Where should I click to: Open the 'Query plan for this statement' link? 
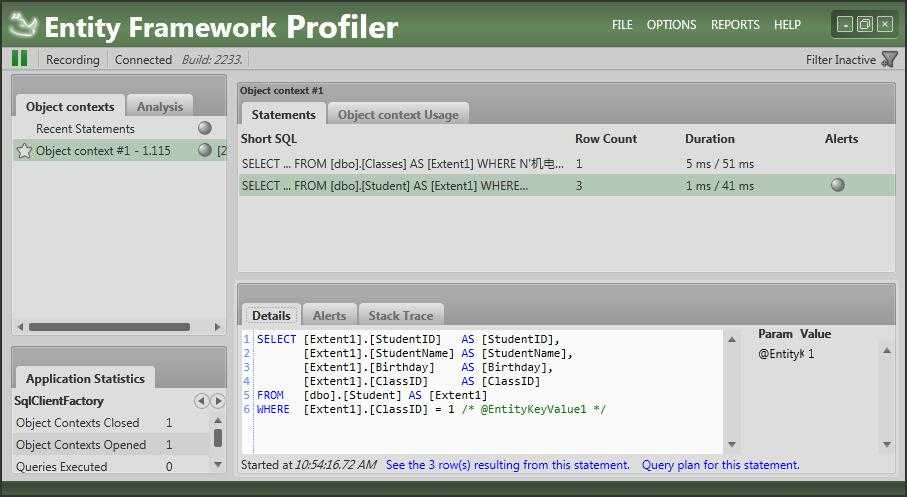click(x=721, y=465)
